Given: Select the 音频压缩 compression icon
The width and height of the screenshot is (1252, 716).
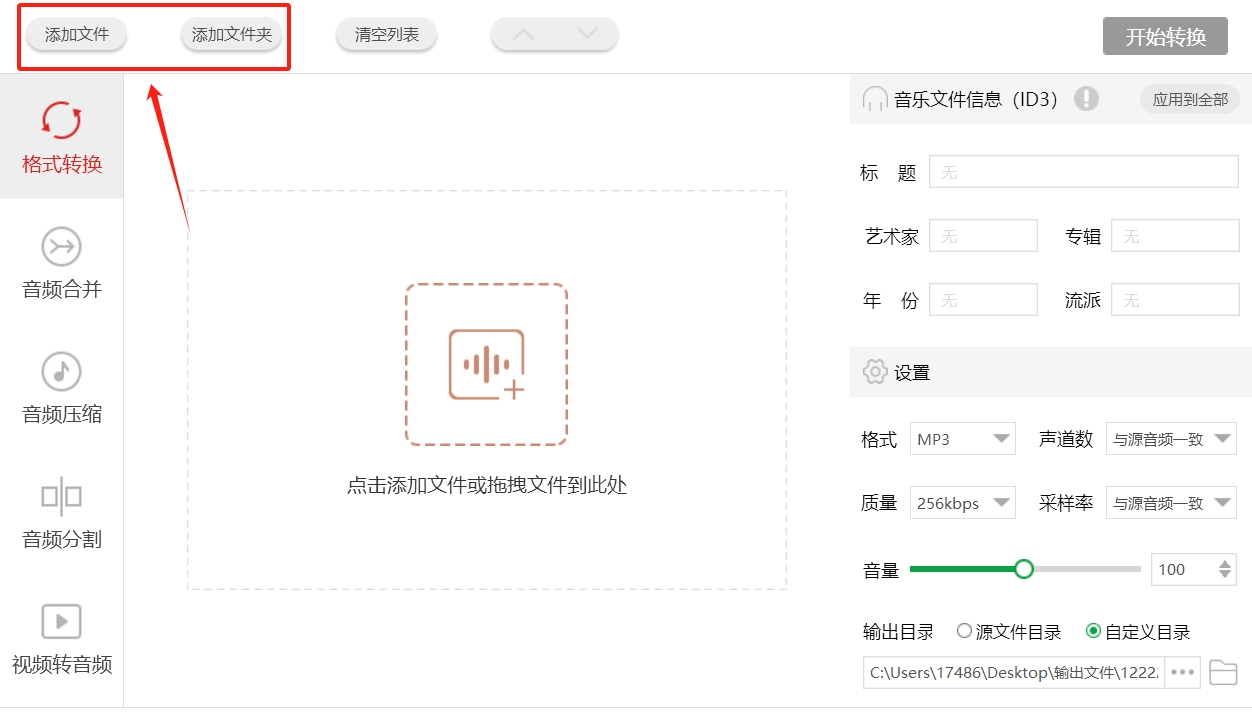Looking at the screenshot, I should pos(61,372).
